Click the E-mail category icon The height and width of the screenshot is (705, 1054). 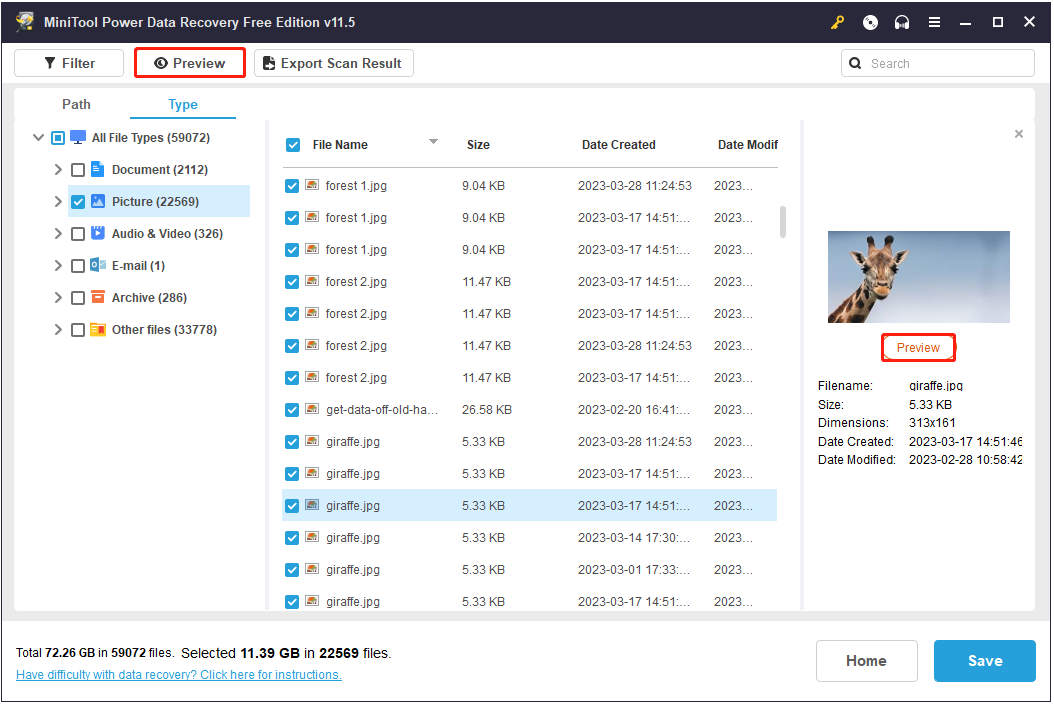[97, 265]
